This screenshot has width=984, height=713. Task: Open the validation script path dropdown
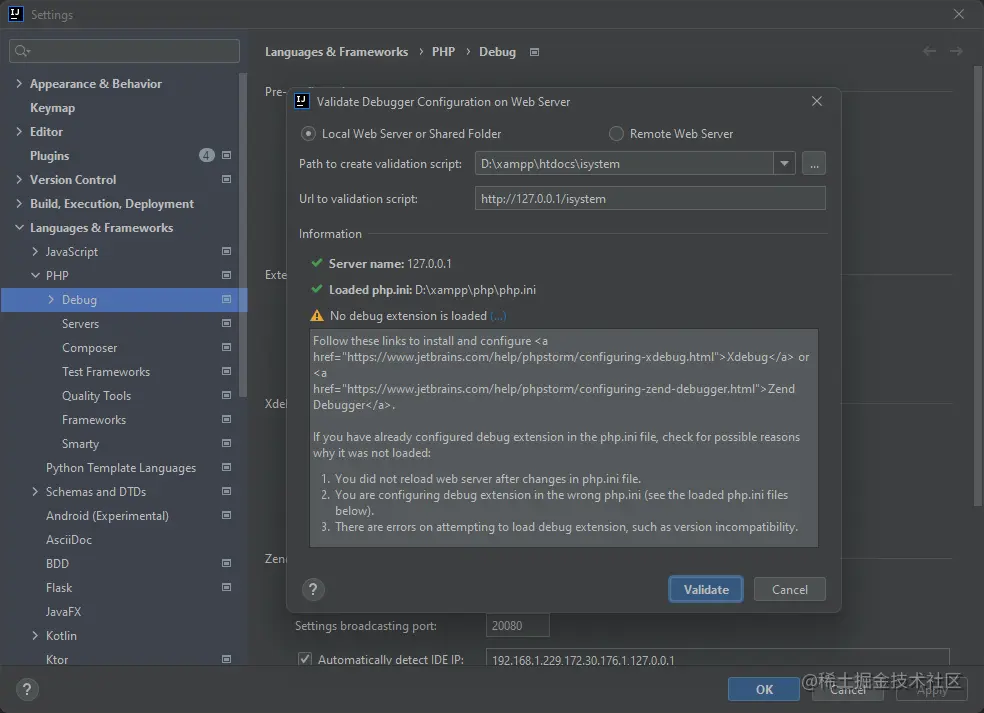[x=784, y=164]
